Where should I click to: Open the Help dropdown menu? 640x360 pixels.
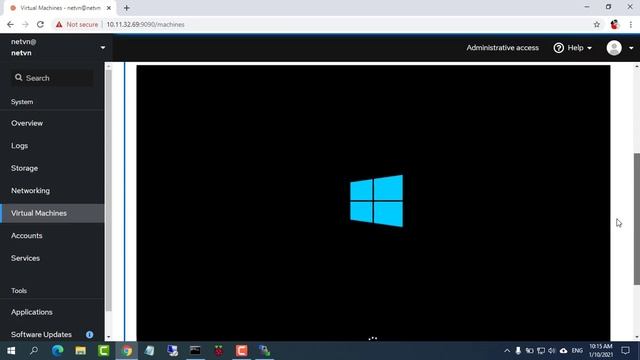point(573,48)
